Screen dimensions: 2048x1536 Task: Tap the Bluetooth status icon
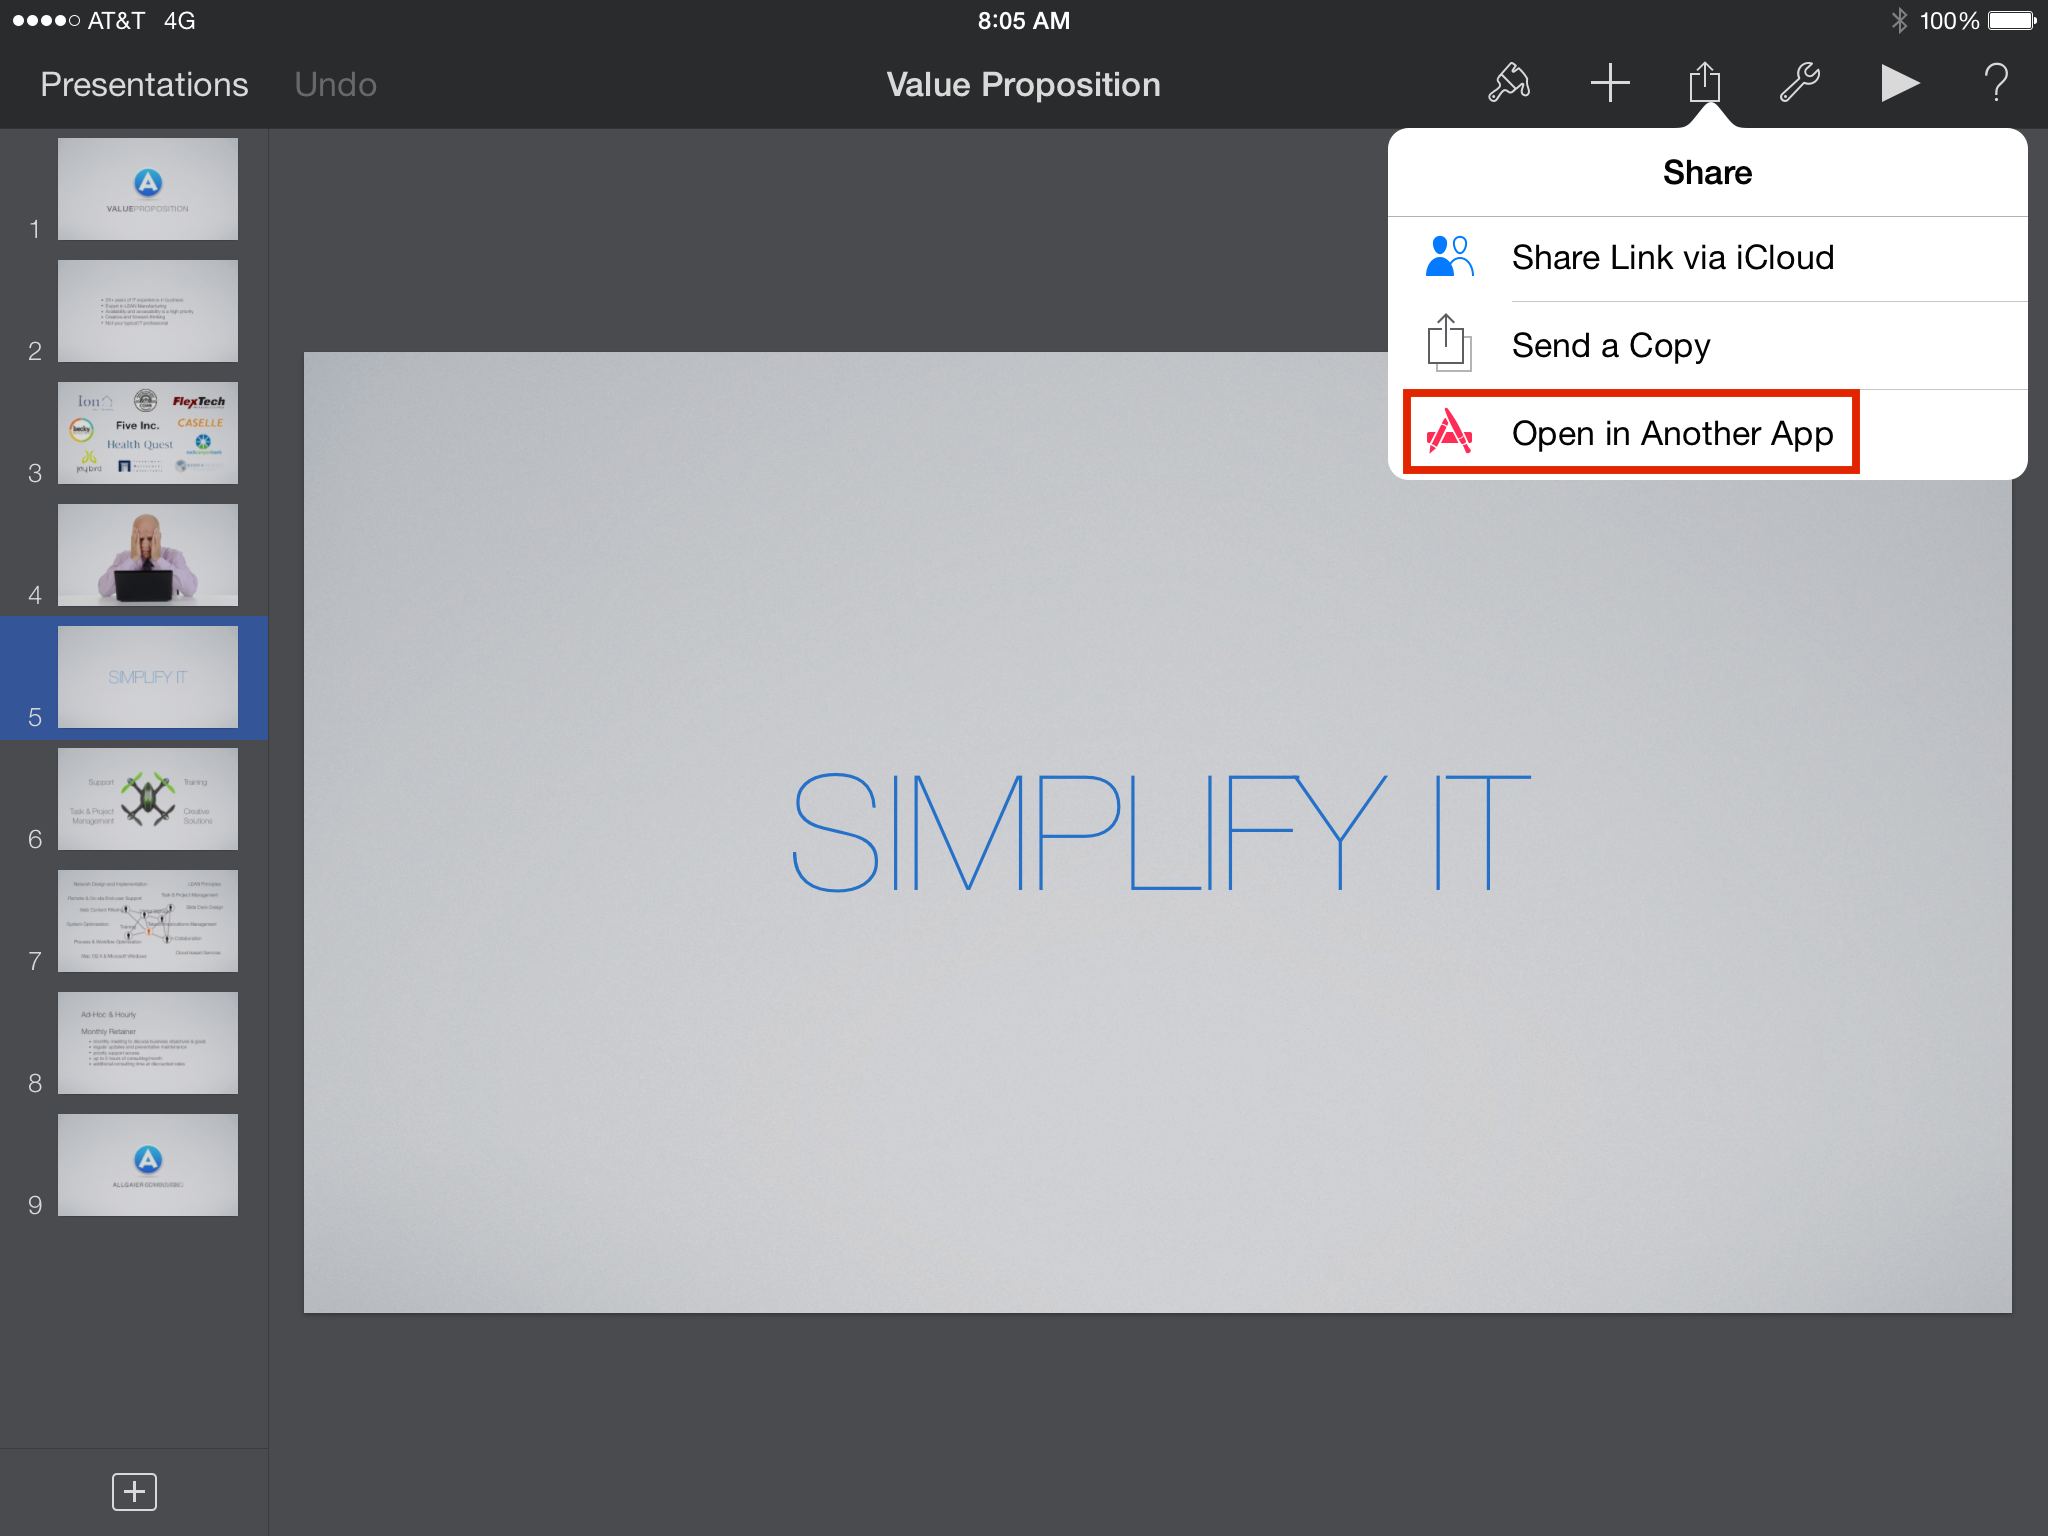tap(1899, 20)
